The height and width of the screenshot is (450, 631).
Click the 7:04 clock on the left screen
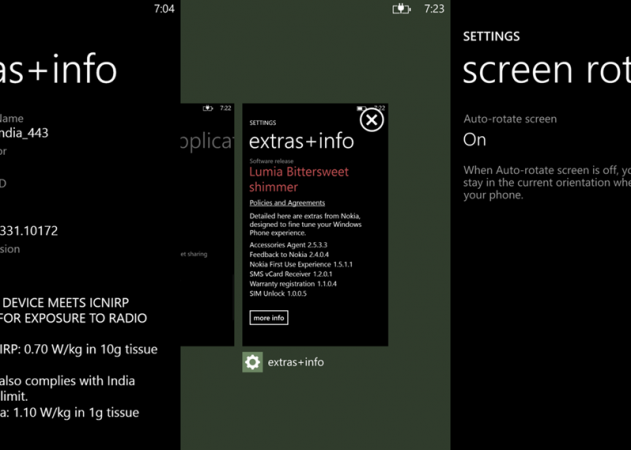pyautogui.click(x=163, y=9)
